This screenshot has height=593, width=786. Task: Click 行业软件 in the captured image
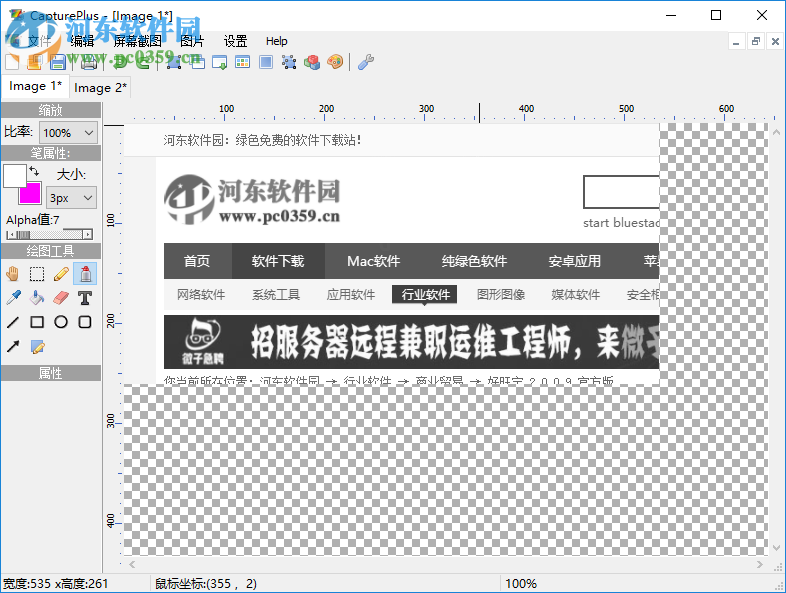pos(425,294)
